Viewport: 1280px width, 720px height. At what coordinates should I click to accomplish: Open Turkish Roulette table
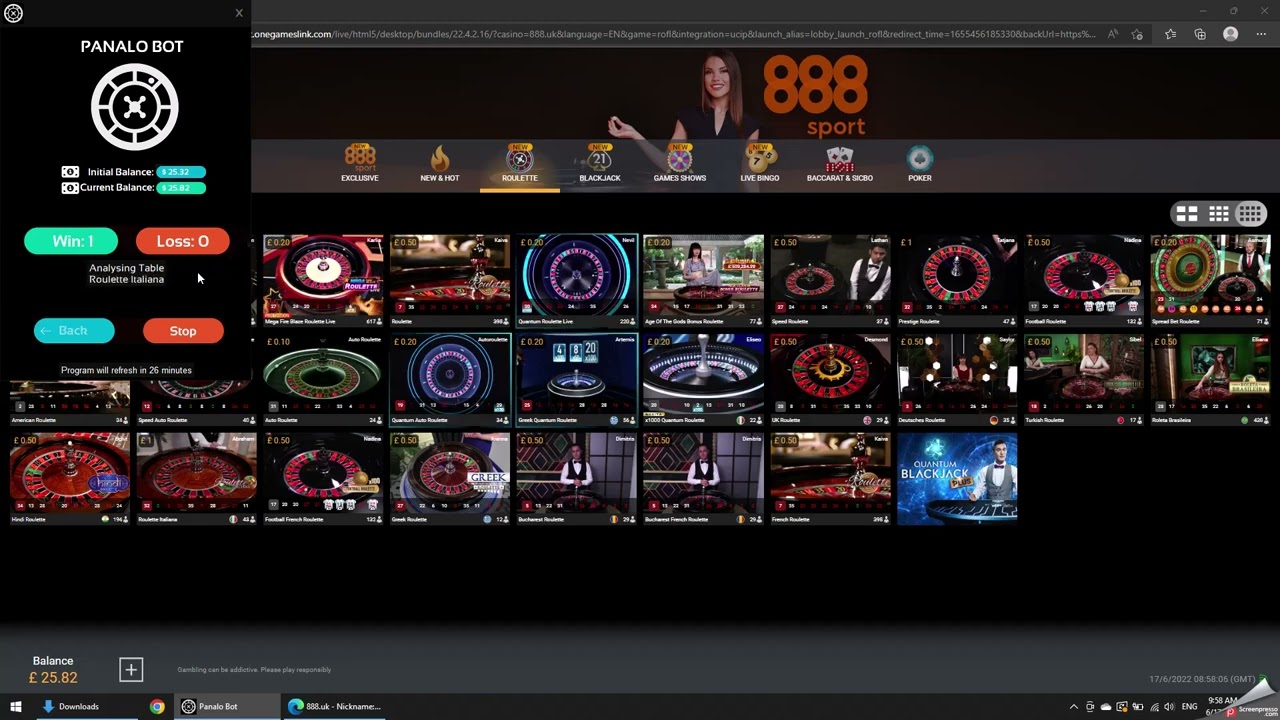point(1084,379)
